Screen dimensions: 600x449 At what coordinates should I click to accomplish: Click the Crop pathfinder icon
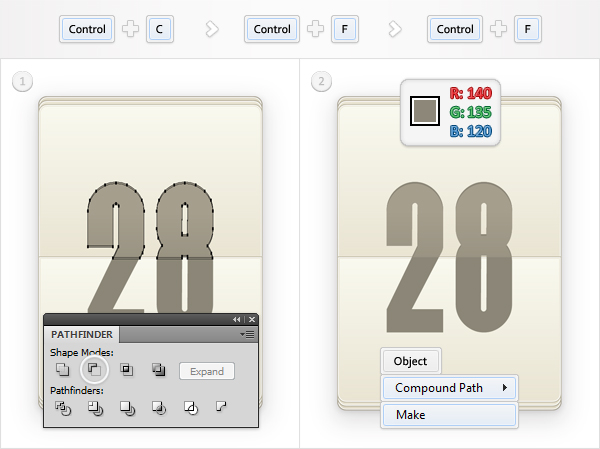159,408
